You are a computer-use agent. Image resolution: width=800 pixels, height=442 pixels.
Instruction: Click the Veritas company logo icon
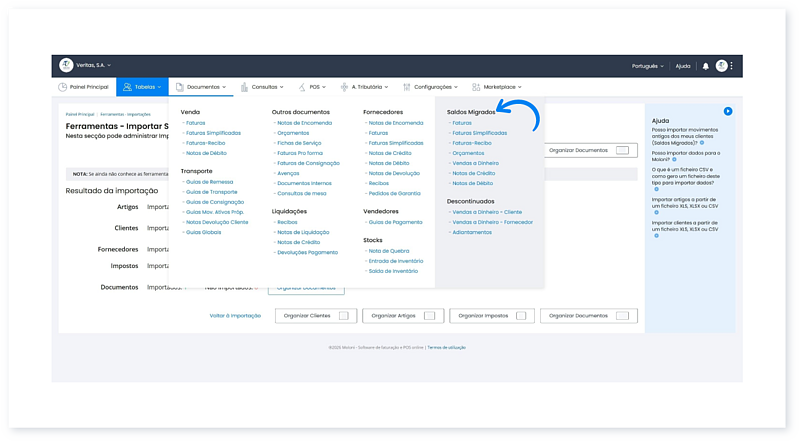pyautogui.click(x=66, y=66)
